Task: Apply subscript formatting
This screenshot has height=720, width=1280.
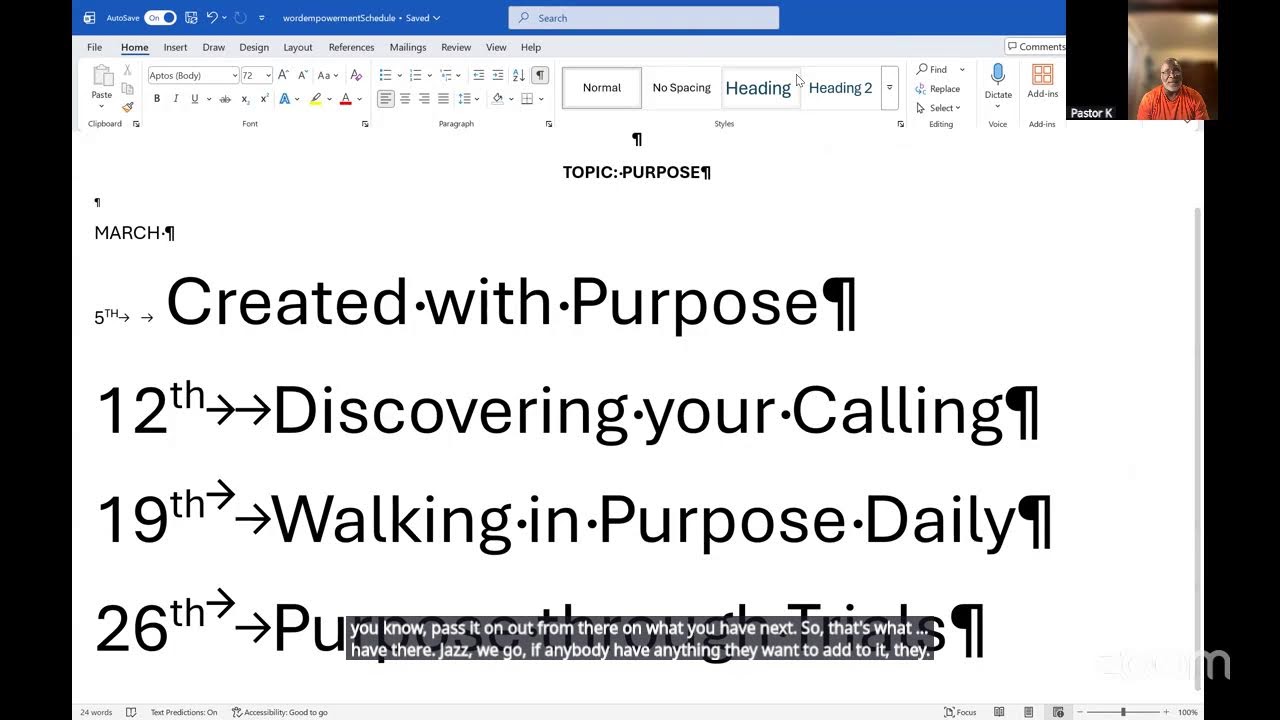Action: (x=246, y=99)
